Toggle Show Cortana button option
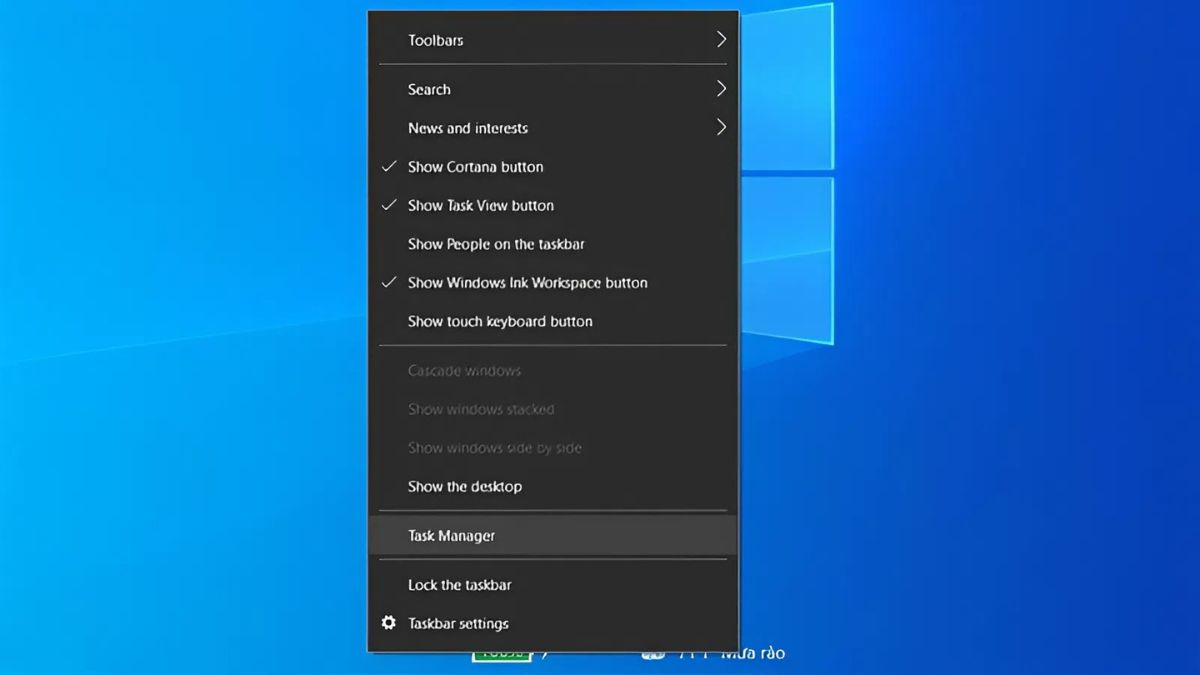Screen dimensions: 1200x675 [475, 166]
